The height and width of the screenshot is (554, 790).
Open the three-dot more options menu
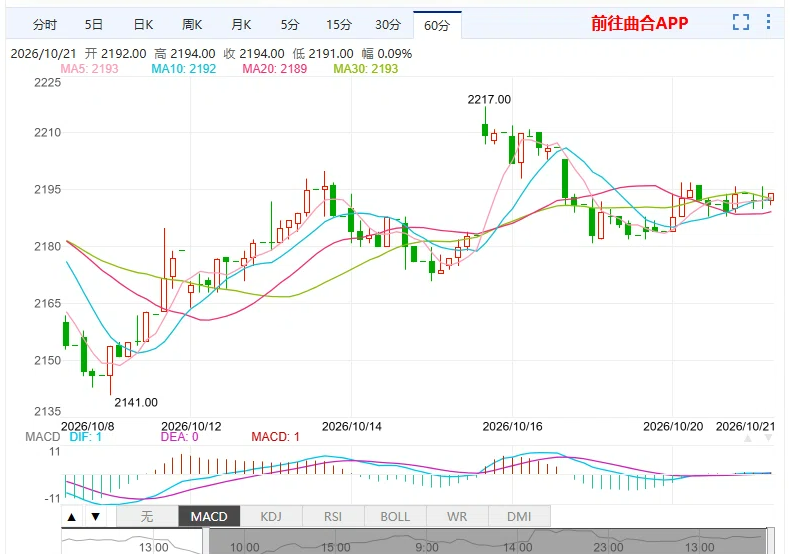point(768,22)
